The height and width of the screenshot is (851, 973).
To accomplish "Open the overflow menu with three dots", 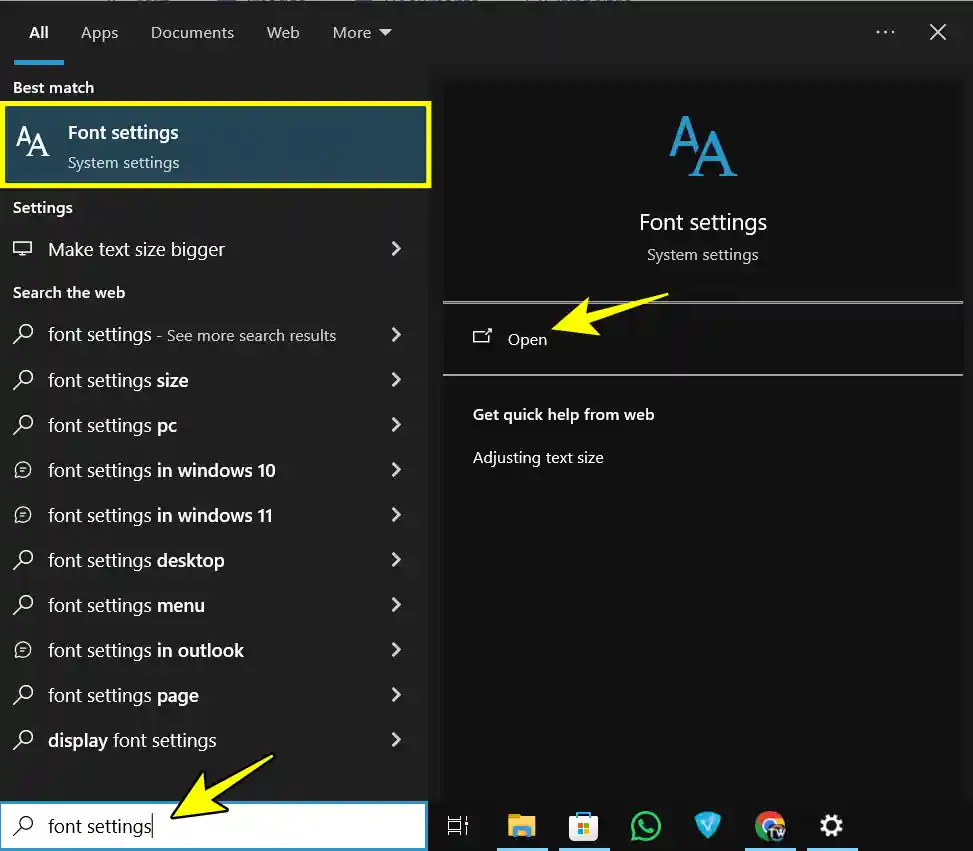I will click(885, 31).
